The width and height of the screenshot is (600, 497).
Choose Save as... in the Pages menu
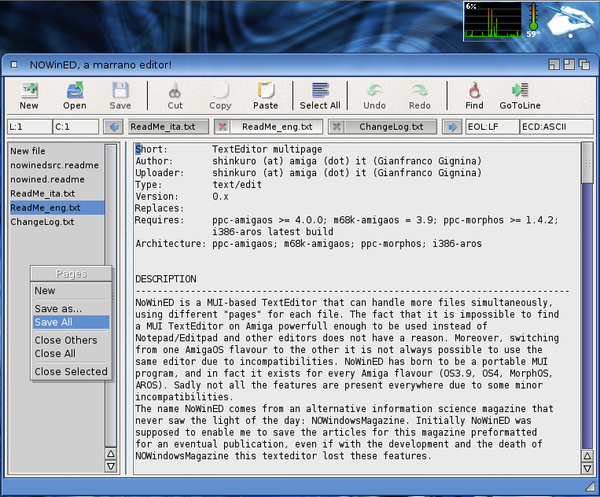(x=58, y=309)
